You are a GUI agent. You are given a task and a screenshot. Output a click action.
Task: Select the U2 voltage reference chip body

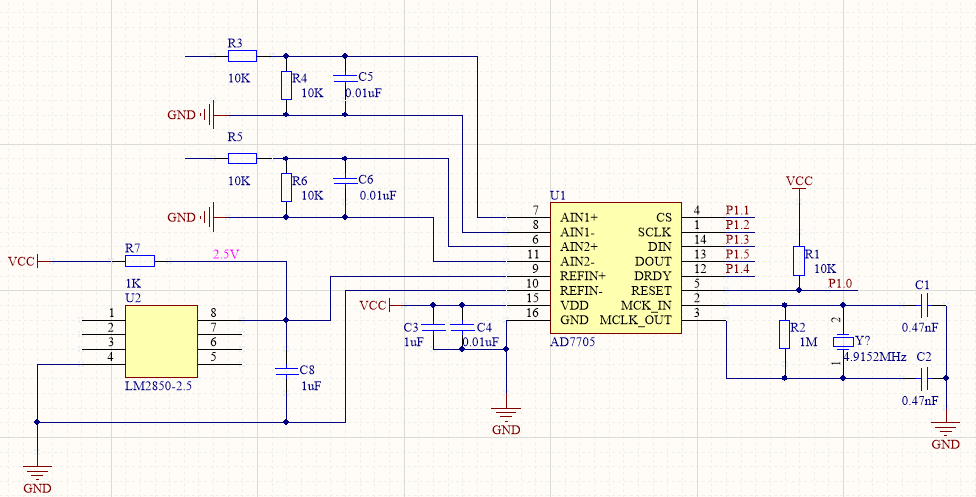click(161, 341)
